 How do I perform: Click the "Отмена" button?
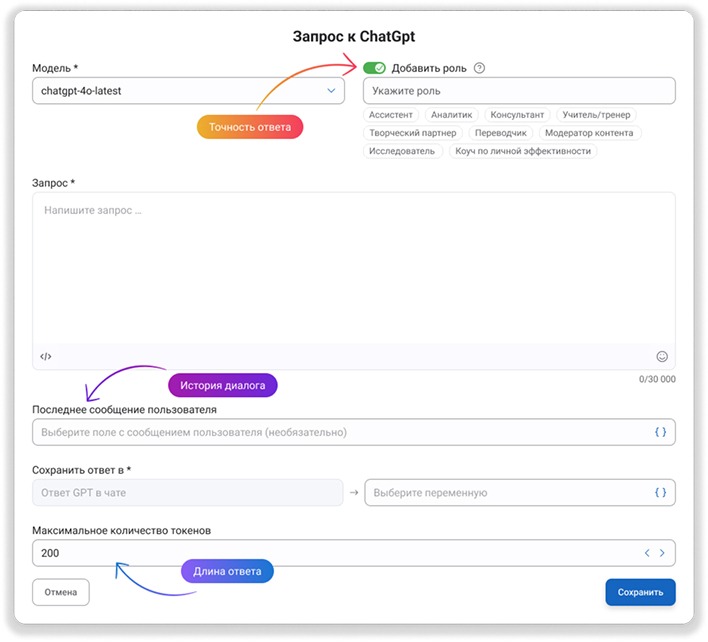tap(61, 592)
